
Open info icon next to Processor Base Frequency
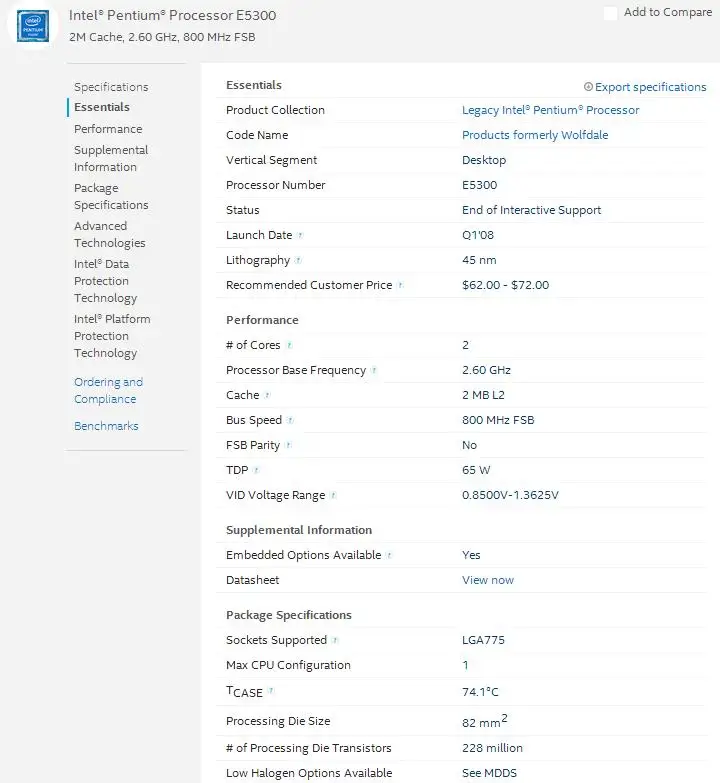click(374, 370)
